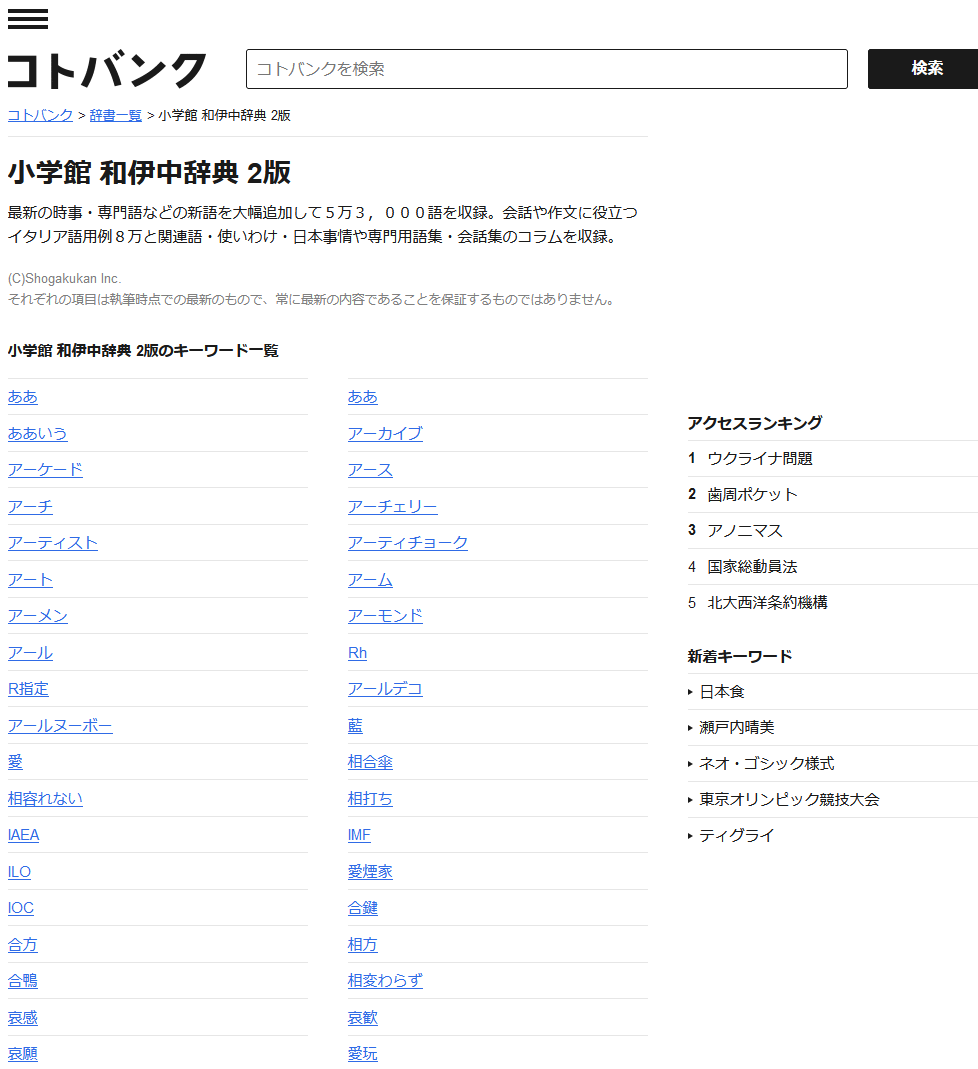This screenshot has width=978, height=1069.
Task: Open the アース keyword link
Action: [x=370, y=470]
